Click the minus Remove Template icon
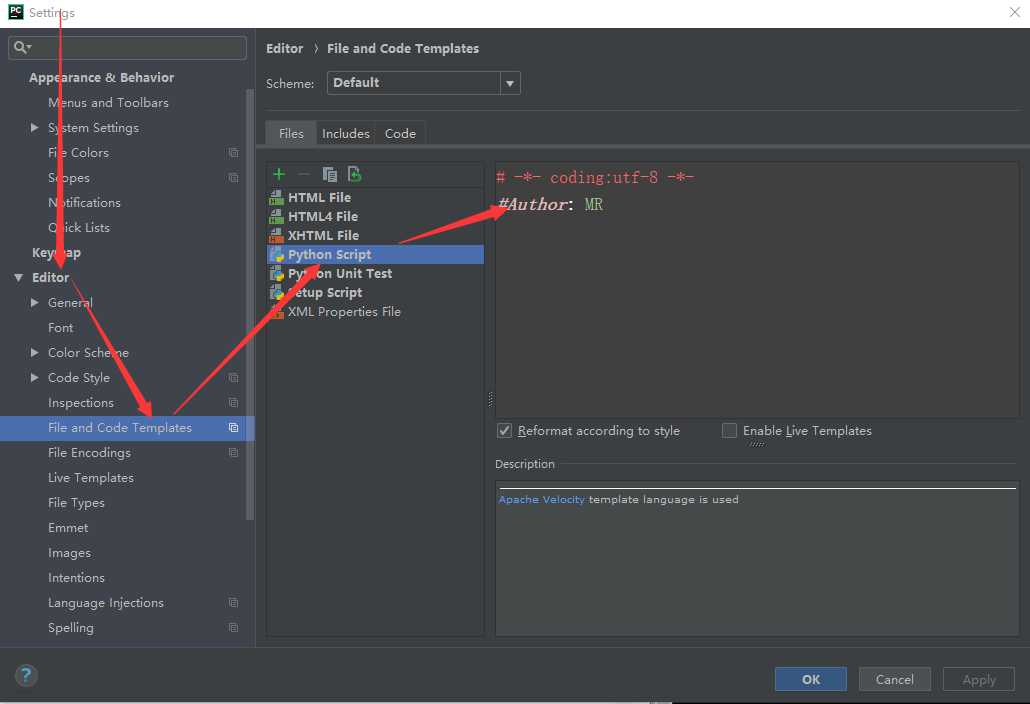The image size is (1030, 704). pos(303,174)
